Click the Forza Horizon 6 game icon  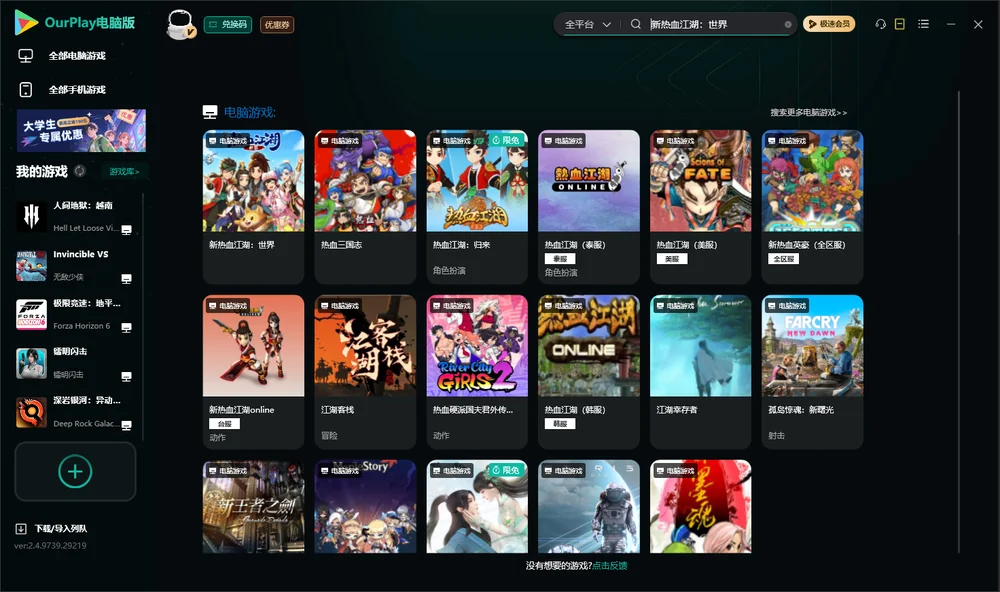[x=31, y=314]
